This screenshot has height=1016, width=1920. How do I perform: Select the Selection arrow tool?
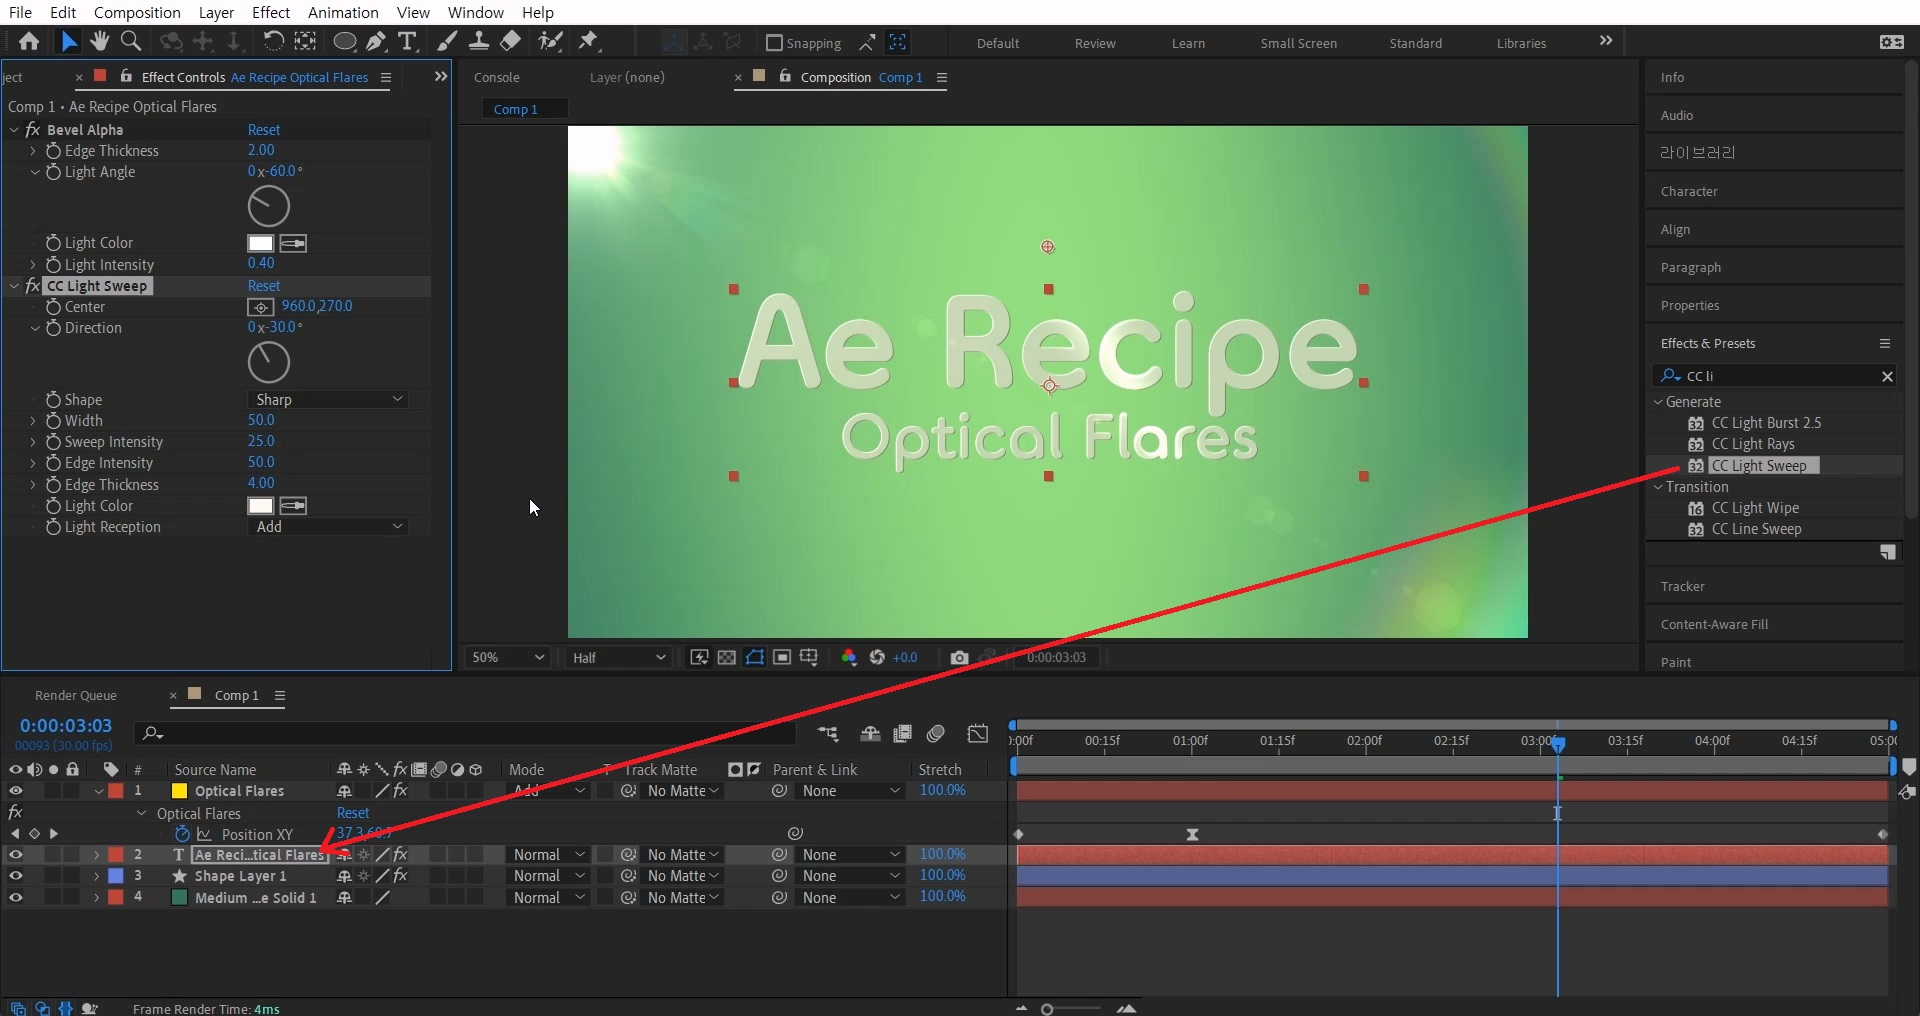tap(68, 41)
